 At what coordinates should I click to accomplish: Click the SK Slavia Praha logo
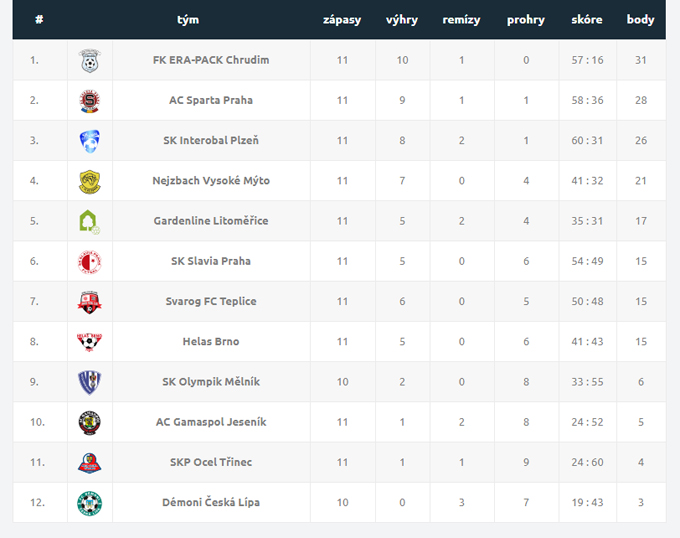coord(90,261)
